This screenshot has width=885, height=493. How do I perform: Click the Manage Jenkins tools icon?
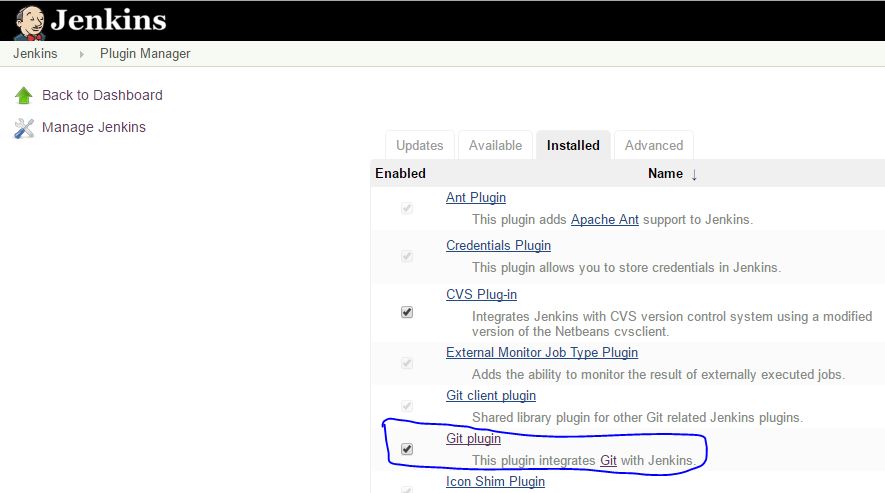click(24, 128)
